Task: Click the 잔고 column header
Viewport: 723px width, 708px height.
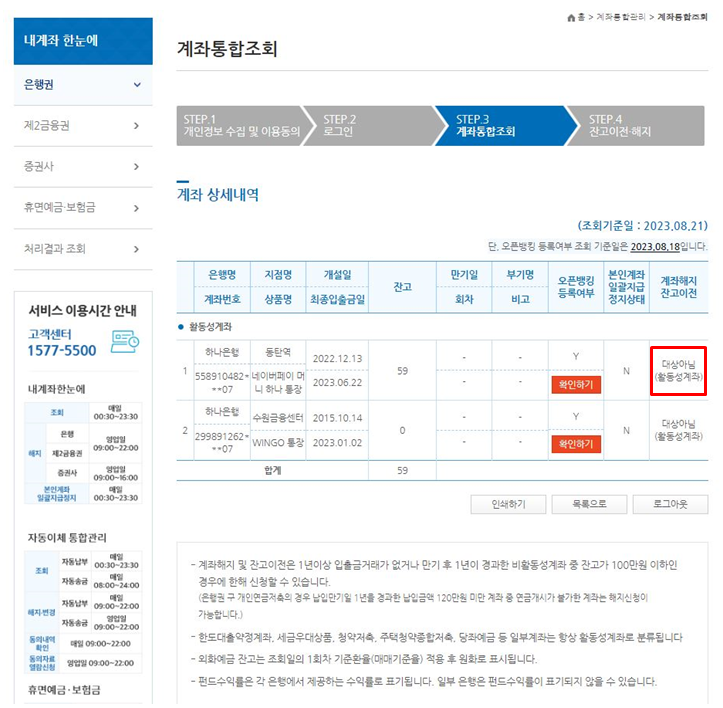Action: (402, 287)
